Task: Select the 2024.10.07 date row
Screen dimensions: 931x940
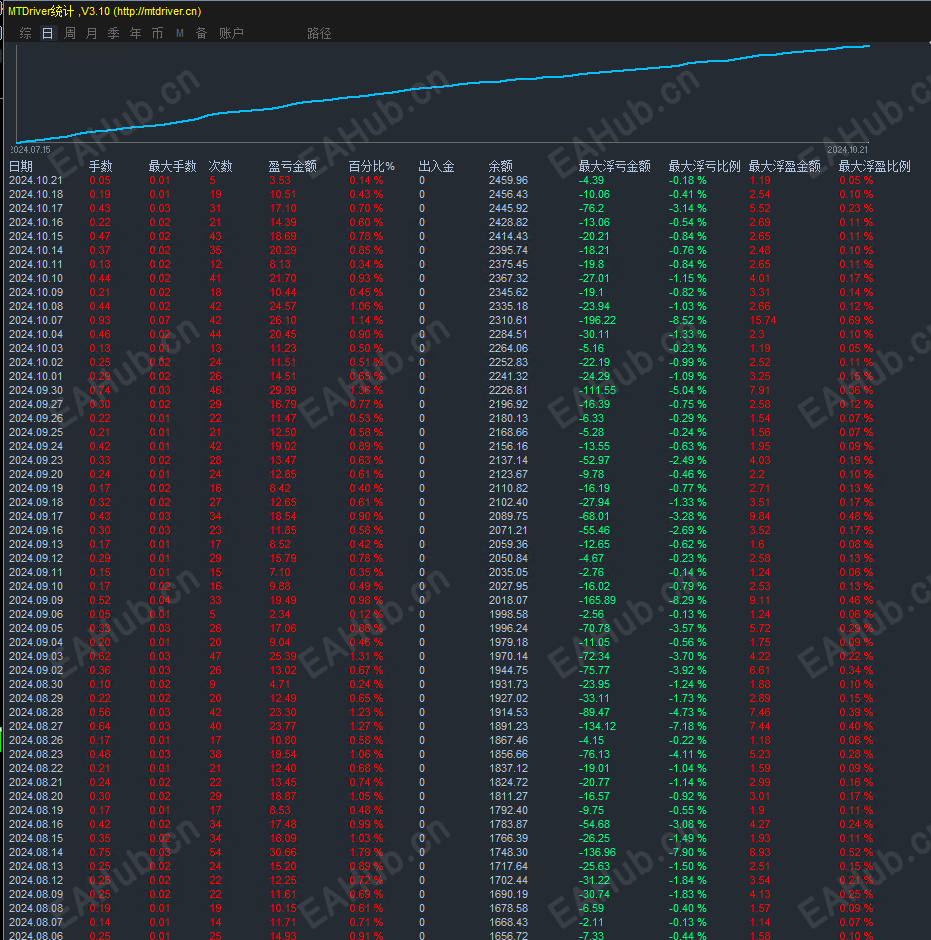Action: tap(36, 320)
